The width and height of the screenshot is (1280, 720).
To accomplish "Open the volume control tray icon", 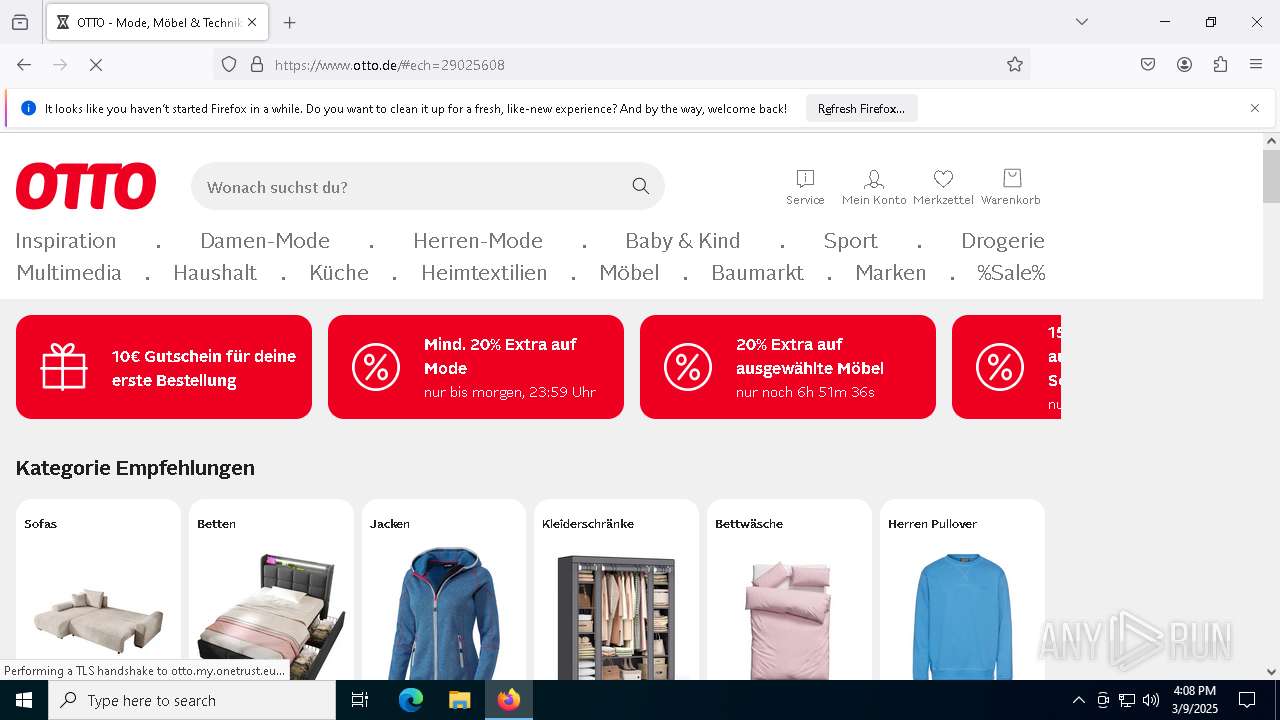I will click(x=1151, y=700).
